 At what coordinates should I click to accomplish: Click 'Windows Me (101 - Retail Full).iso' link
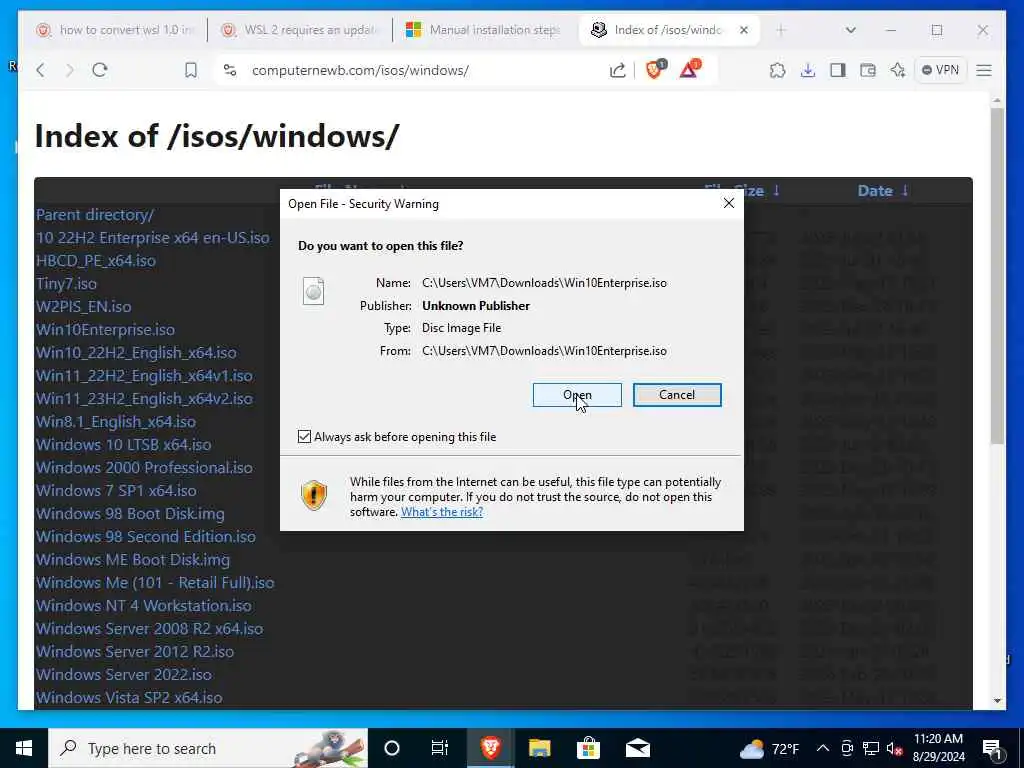pos(155,583)
